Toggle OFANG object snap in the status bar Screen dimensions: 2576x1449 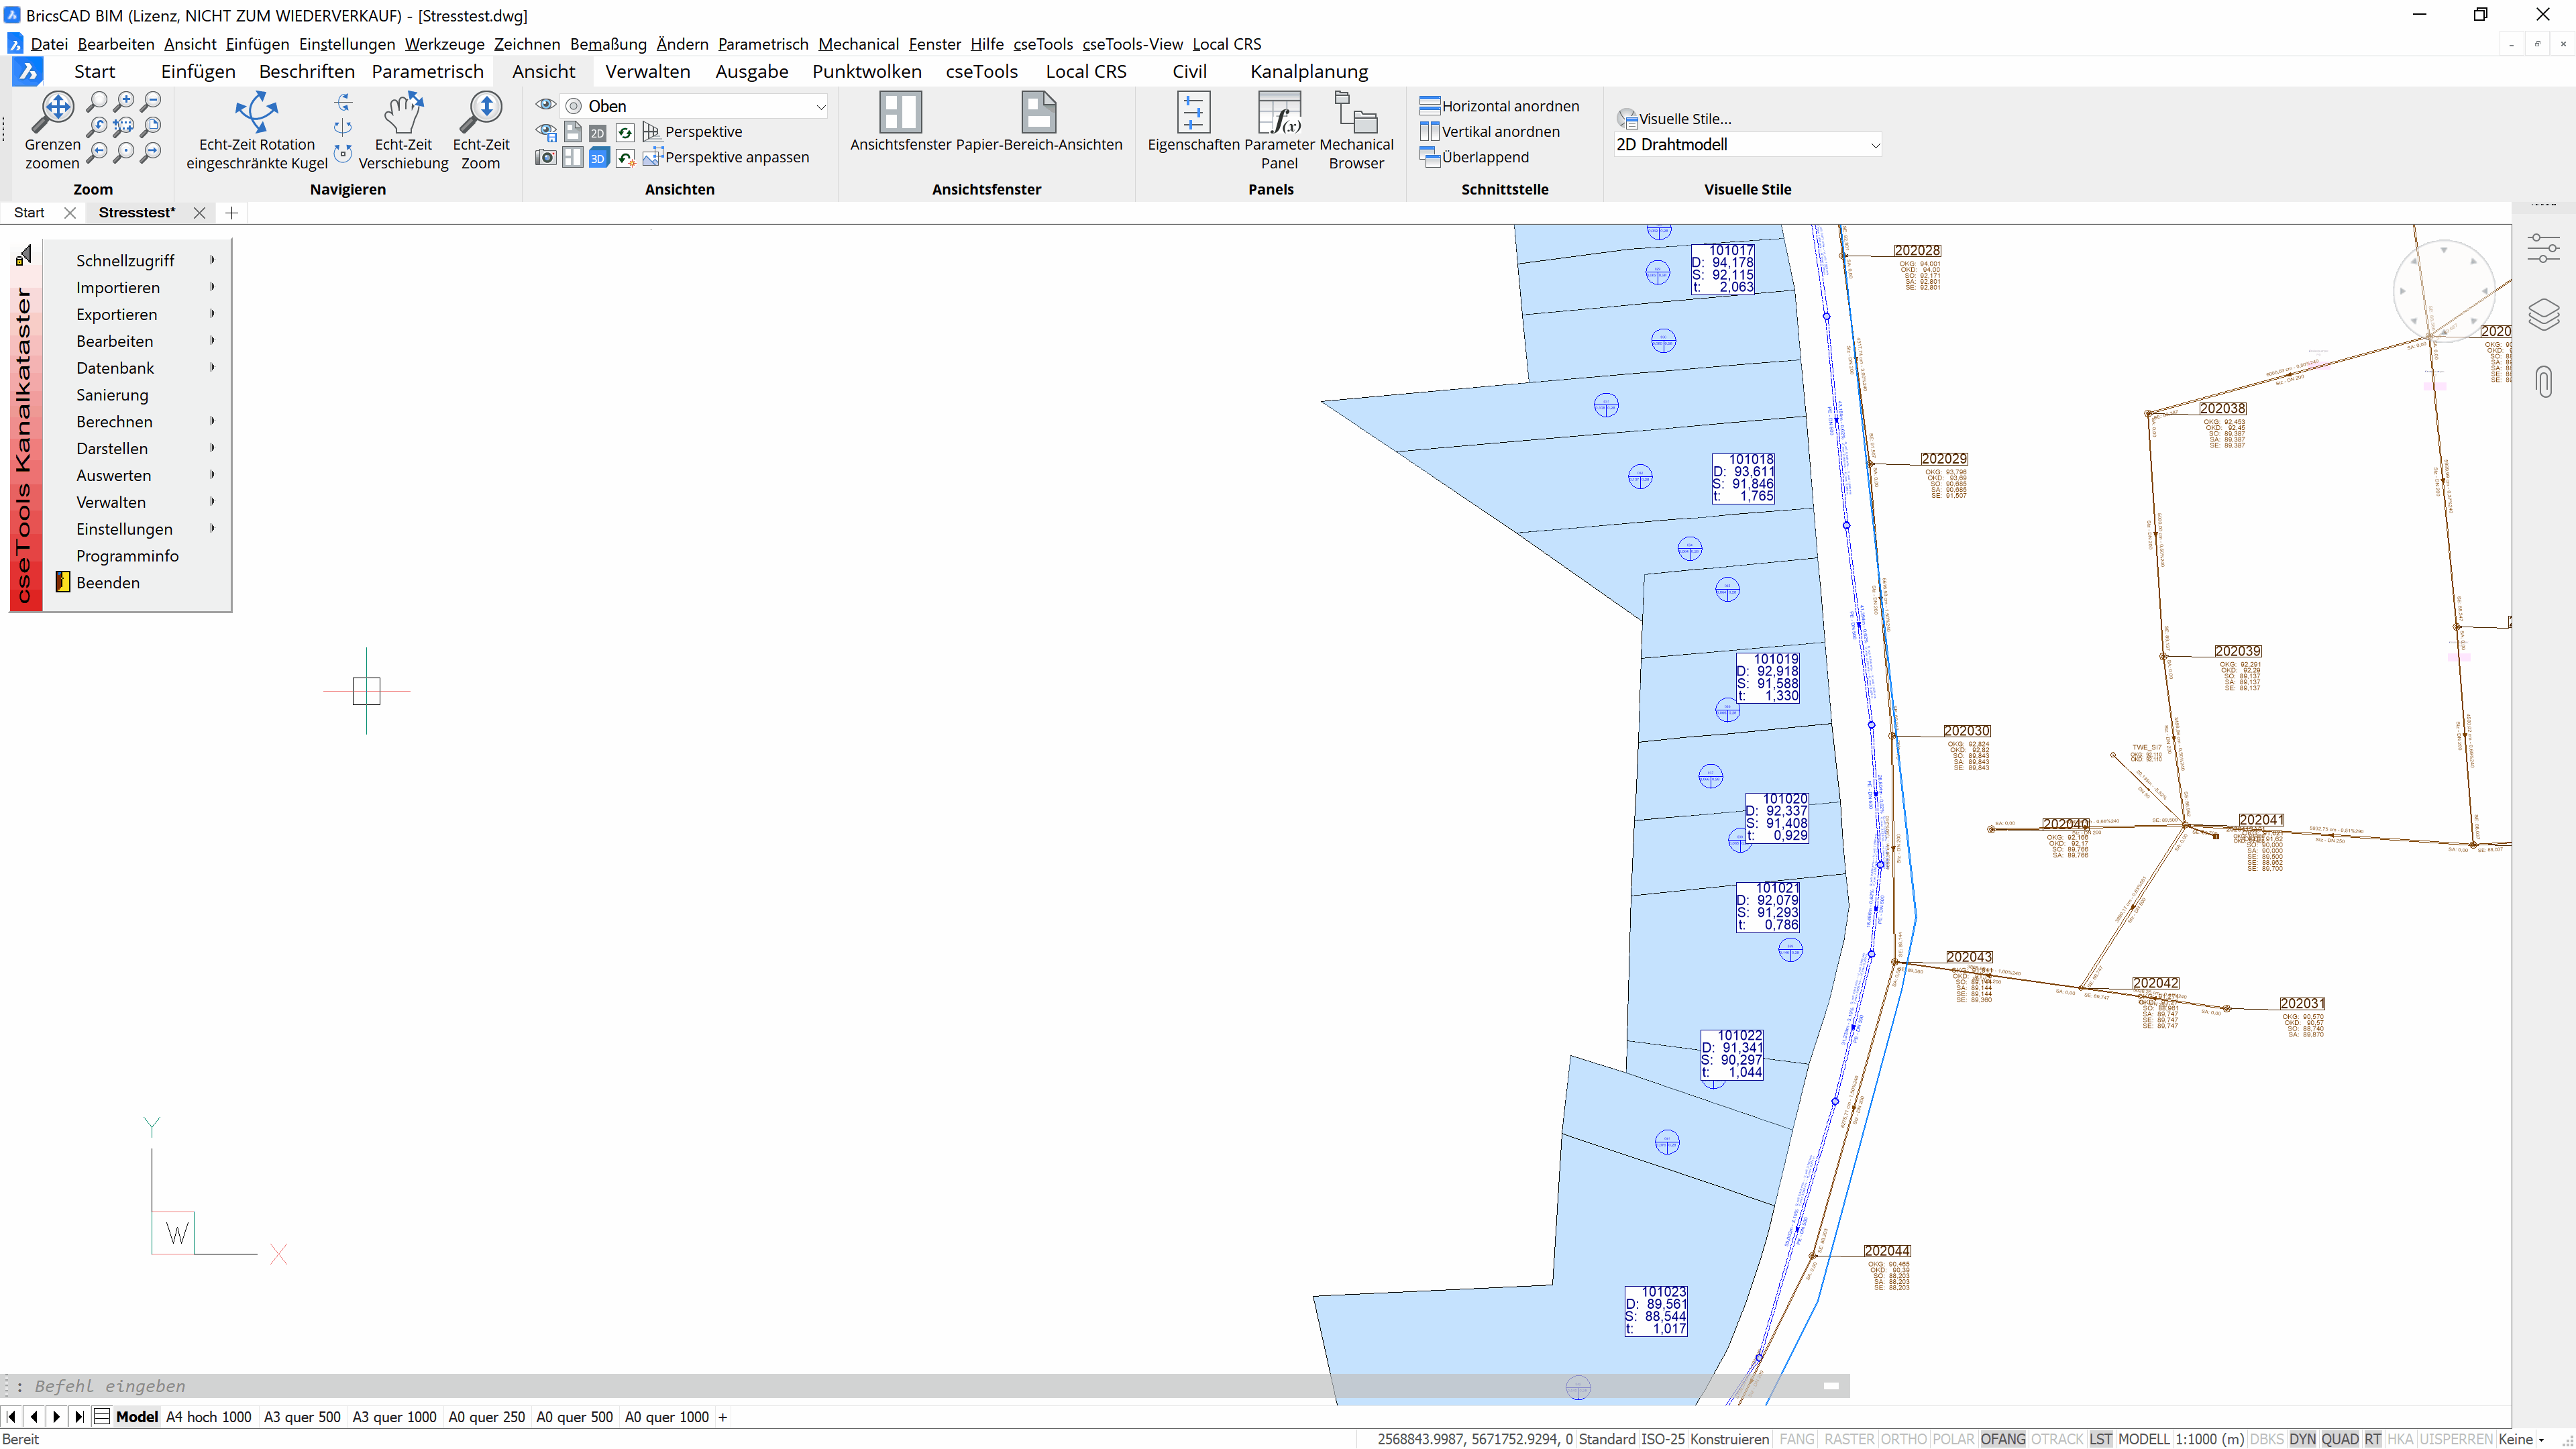click(2002, 1439)
